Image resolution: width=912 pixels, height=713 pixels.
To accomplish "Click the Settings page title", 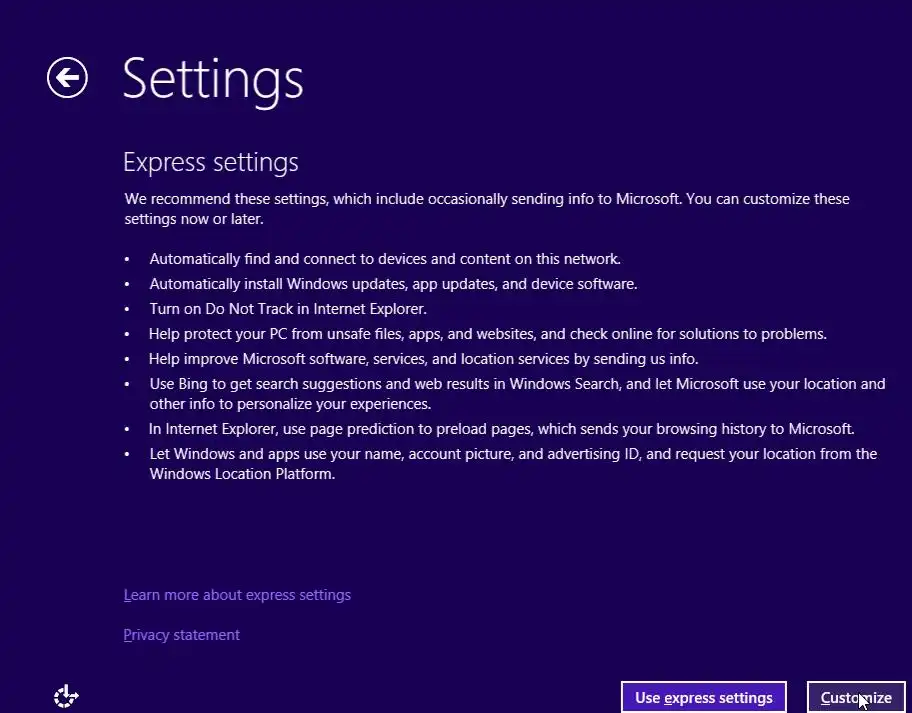I will pos(212,78).
